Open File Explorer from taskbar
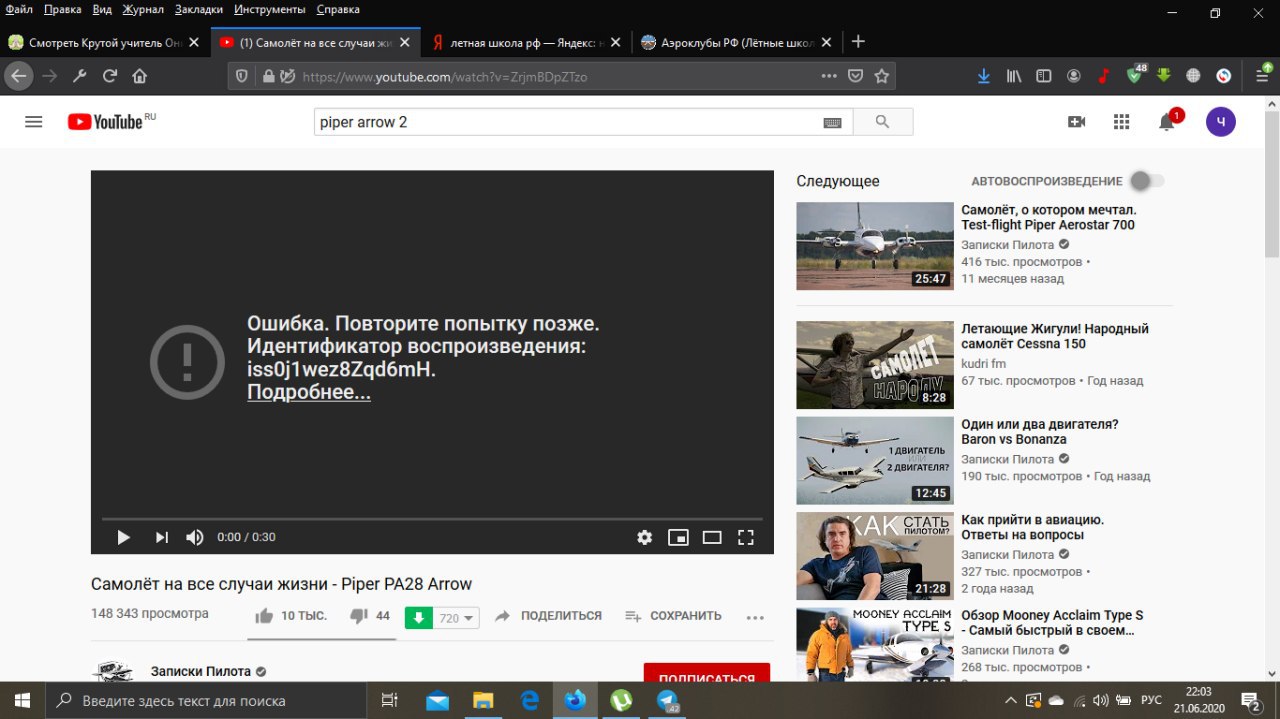The width and height of the screenshot is (1280, 719). coord(483,700)
